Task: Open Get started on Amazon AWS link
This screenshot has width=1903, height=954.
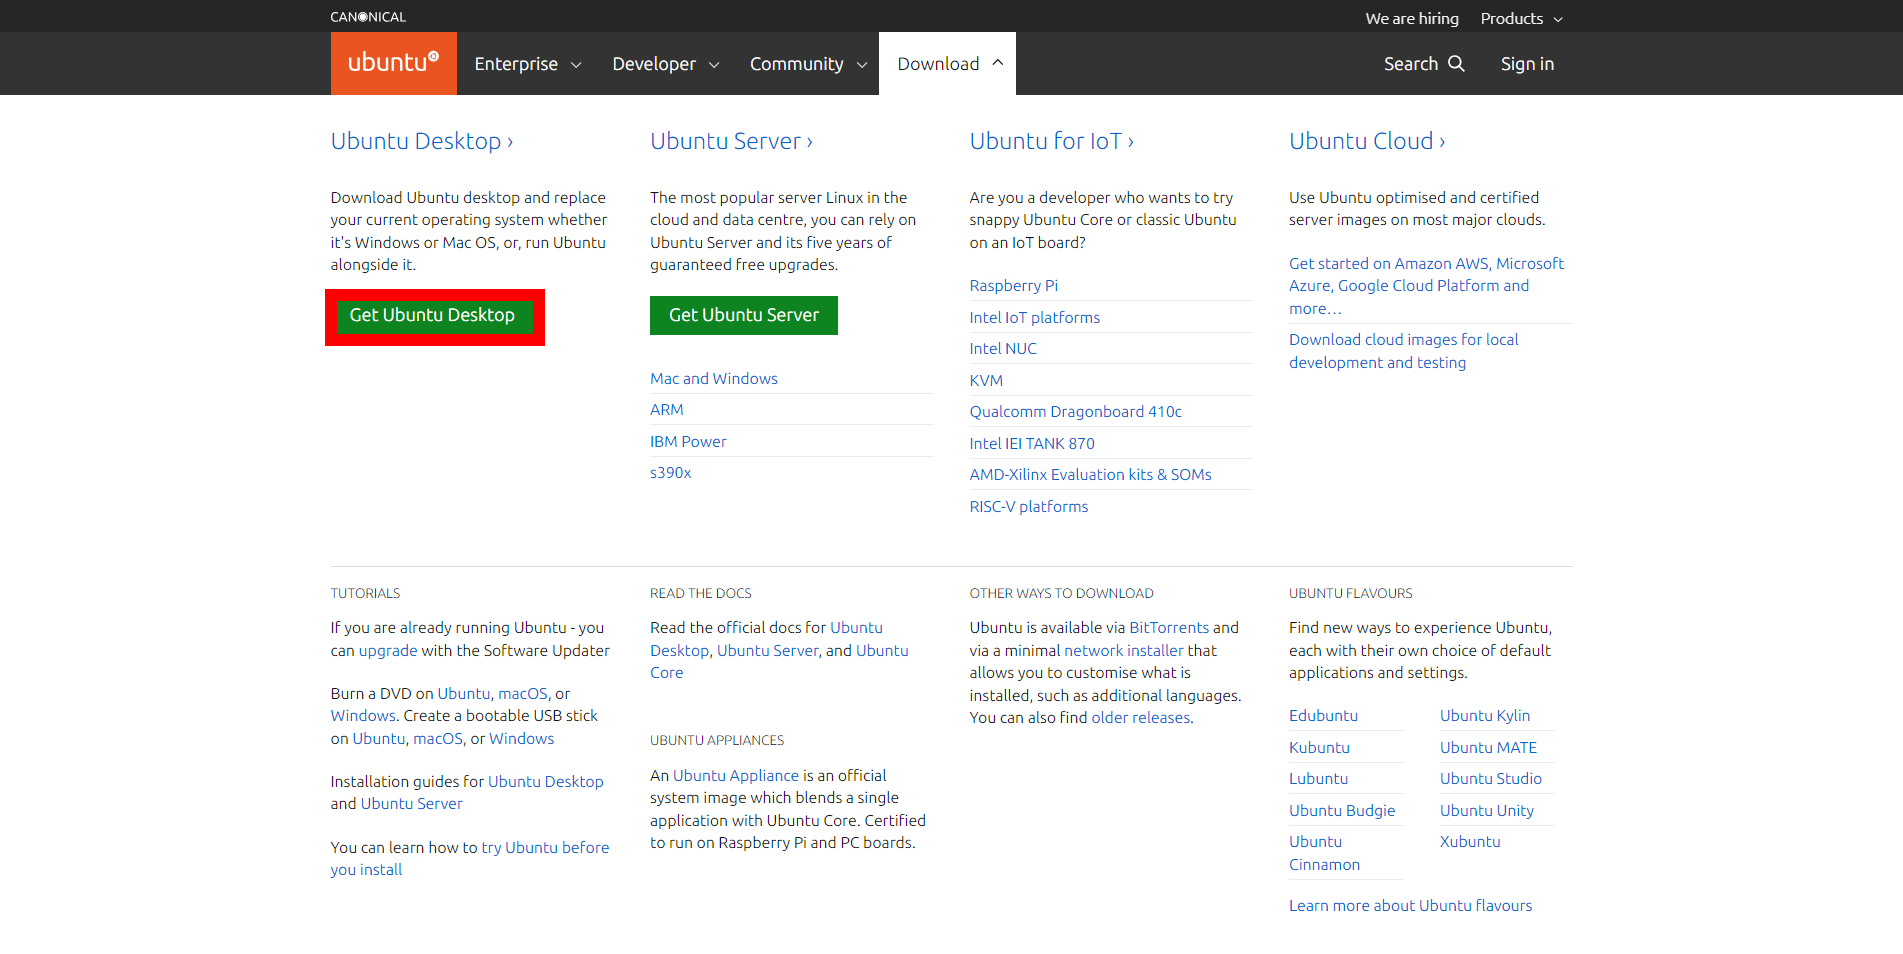Action: coord(1426,286)
